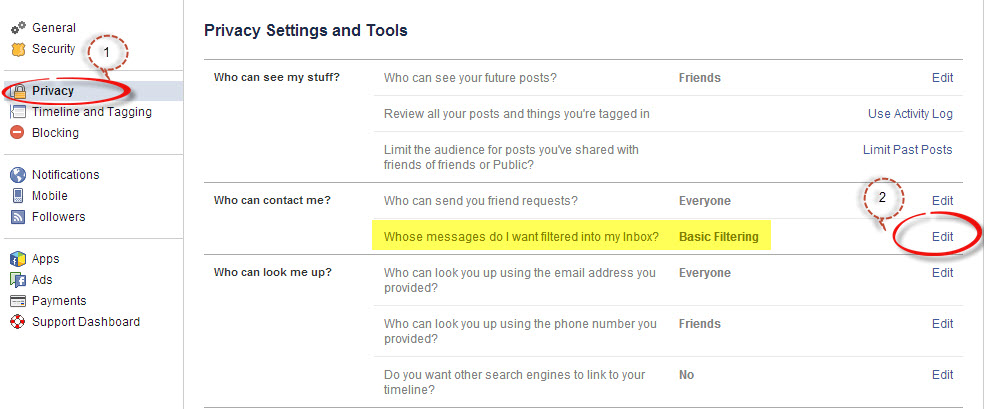Open Use Activity Log link
Viewport: 984px width, 409px height.
(910, 114)
